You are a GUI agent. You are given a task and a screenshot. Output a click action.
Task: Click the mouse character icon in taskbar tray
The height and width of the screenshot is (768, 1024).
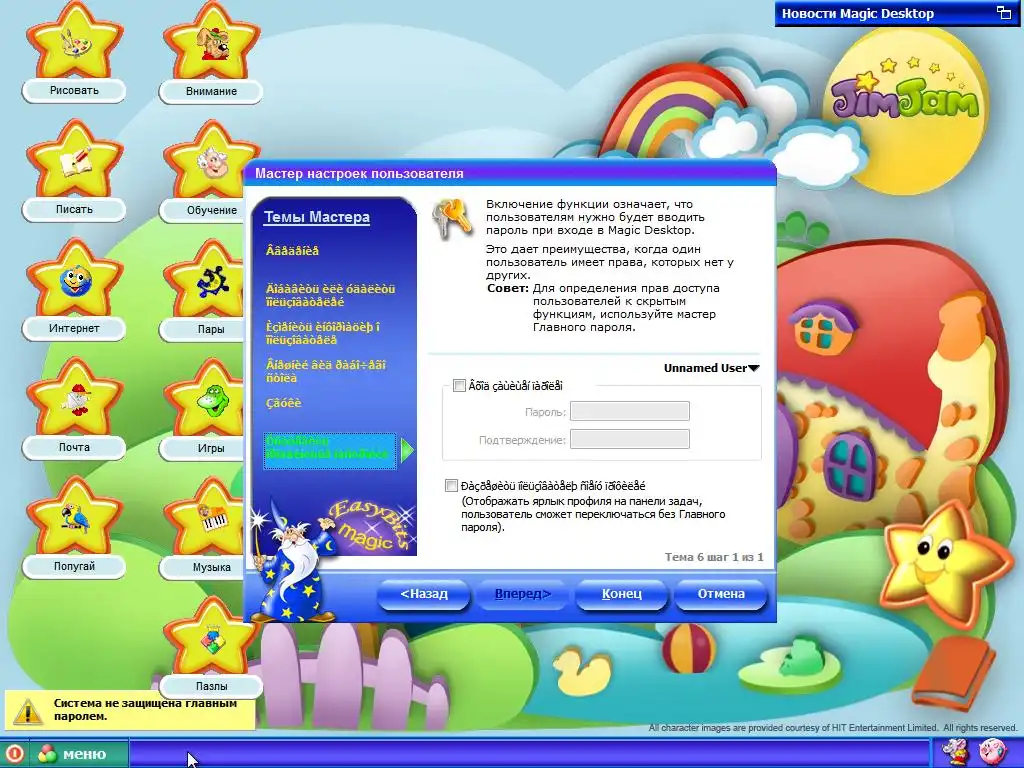pos(954,752)
